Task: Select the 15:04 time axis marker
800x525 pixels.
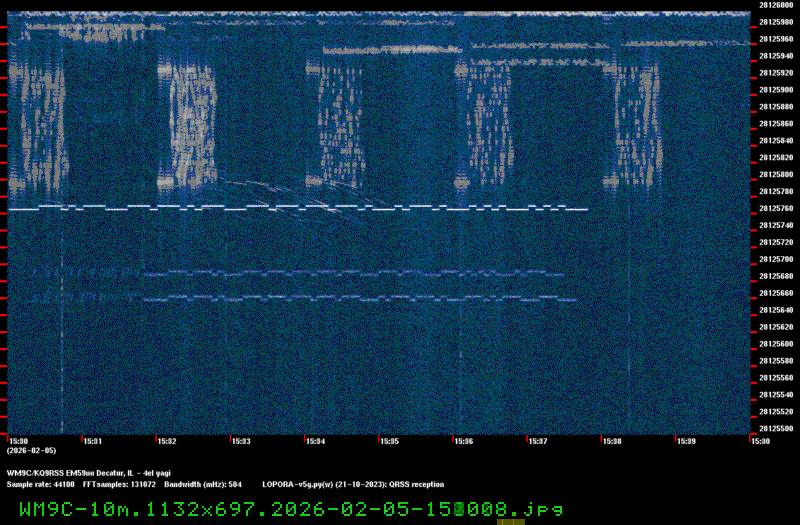Action: 315,441
